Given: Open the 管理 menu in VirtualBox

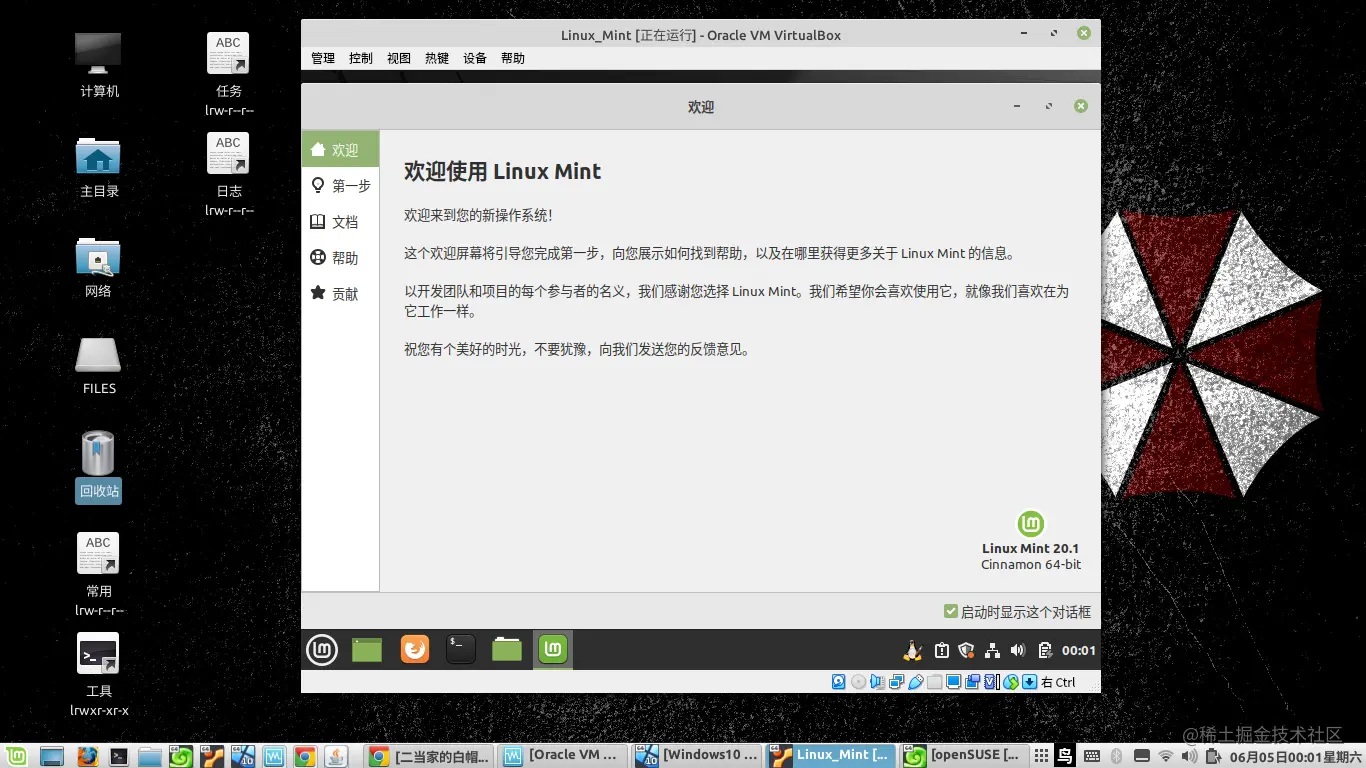Looking at the screenshot, I should point(323,58).
